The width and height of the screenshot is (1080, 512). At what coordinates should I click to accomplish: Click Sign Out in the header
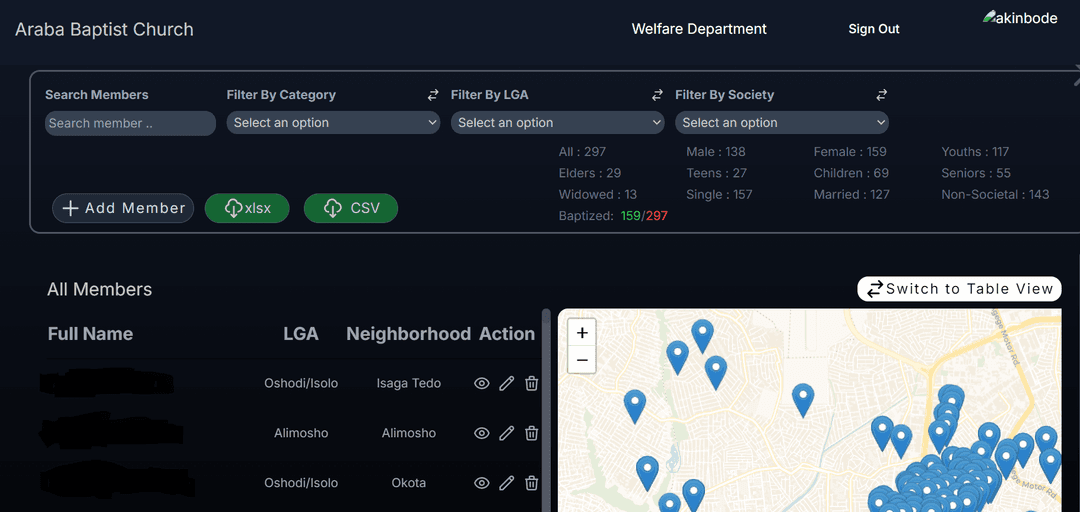tap(874, 29)
